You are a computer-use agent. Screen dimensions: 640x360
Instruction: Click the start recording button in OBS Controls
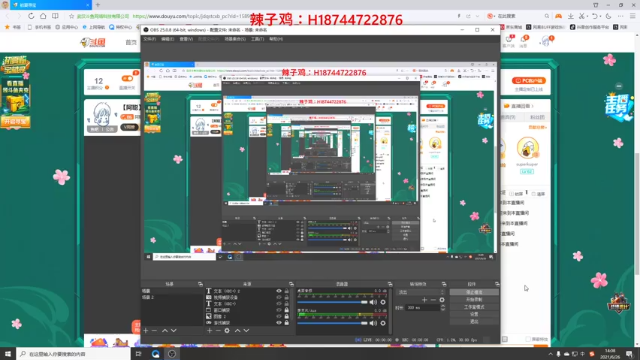[474, 300]
